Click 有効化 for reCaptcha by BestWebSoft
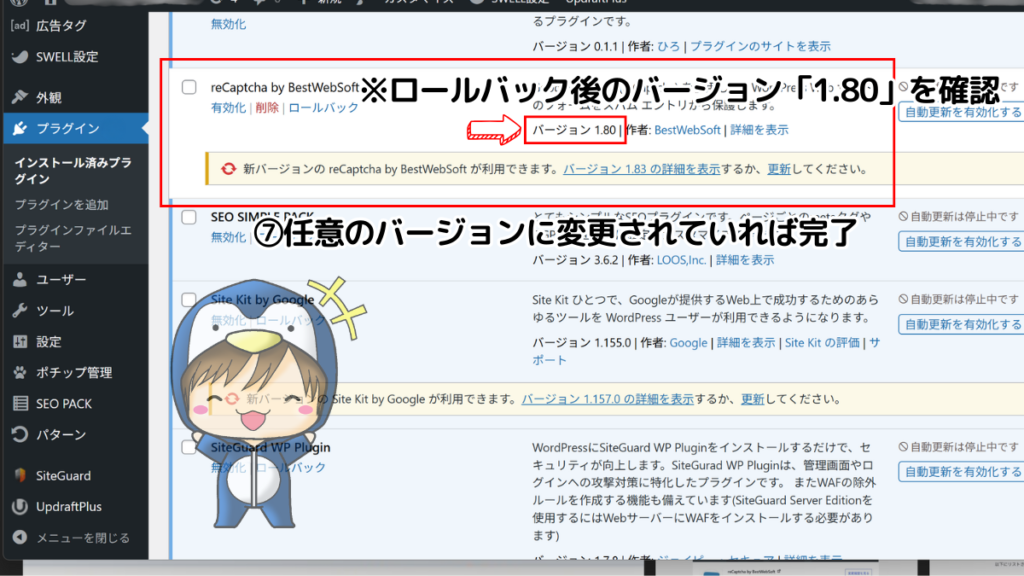 (x=229, y=107)
